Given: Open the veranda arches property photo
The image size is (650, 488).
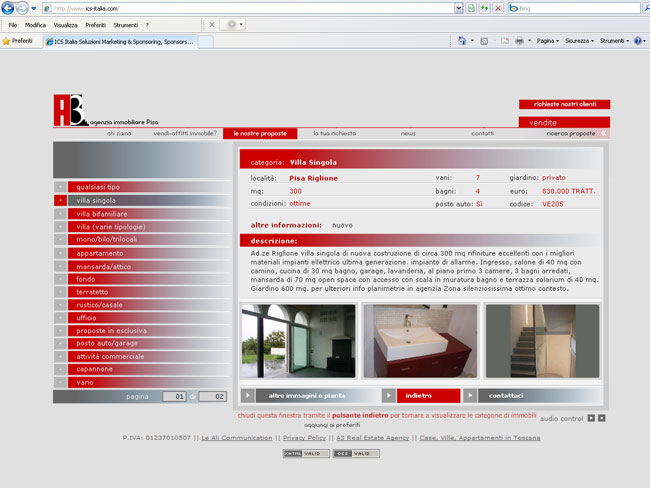Looking at the screenshot, I should pyautogui.click(x=298, y=341).
